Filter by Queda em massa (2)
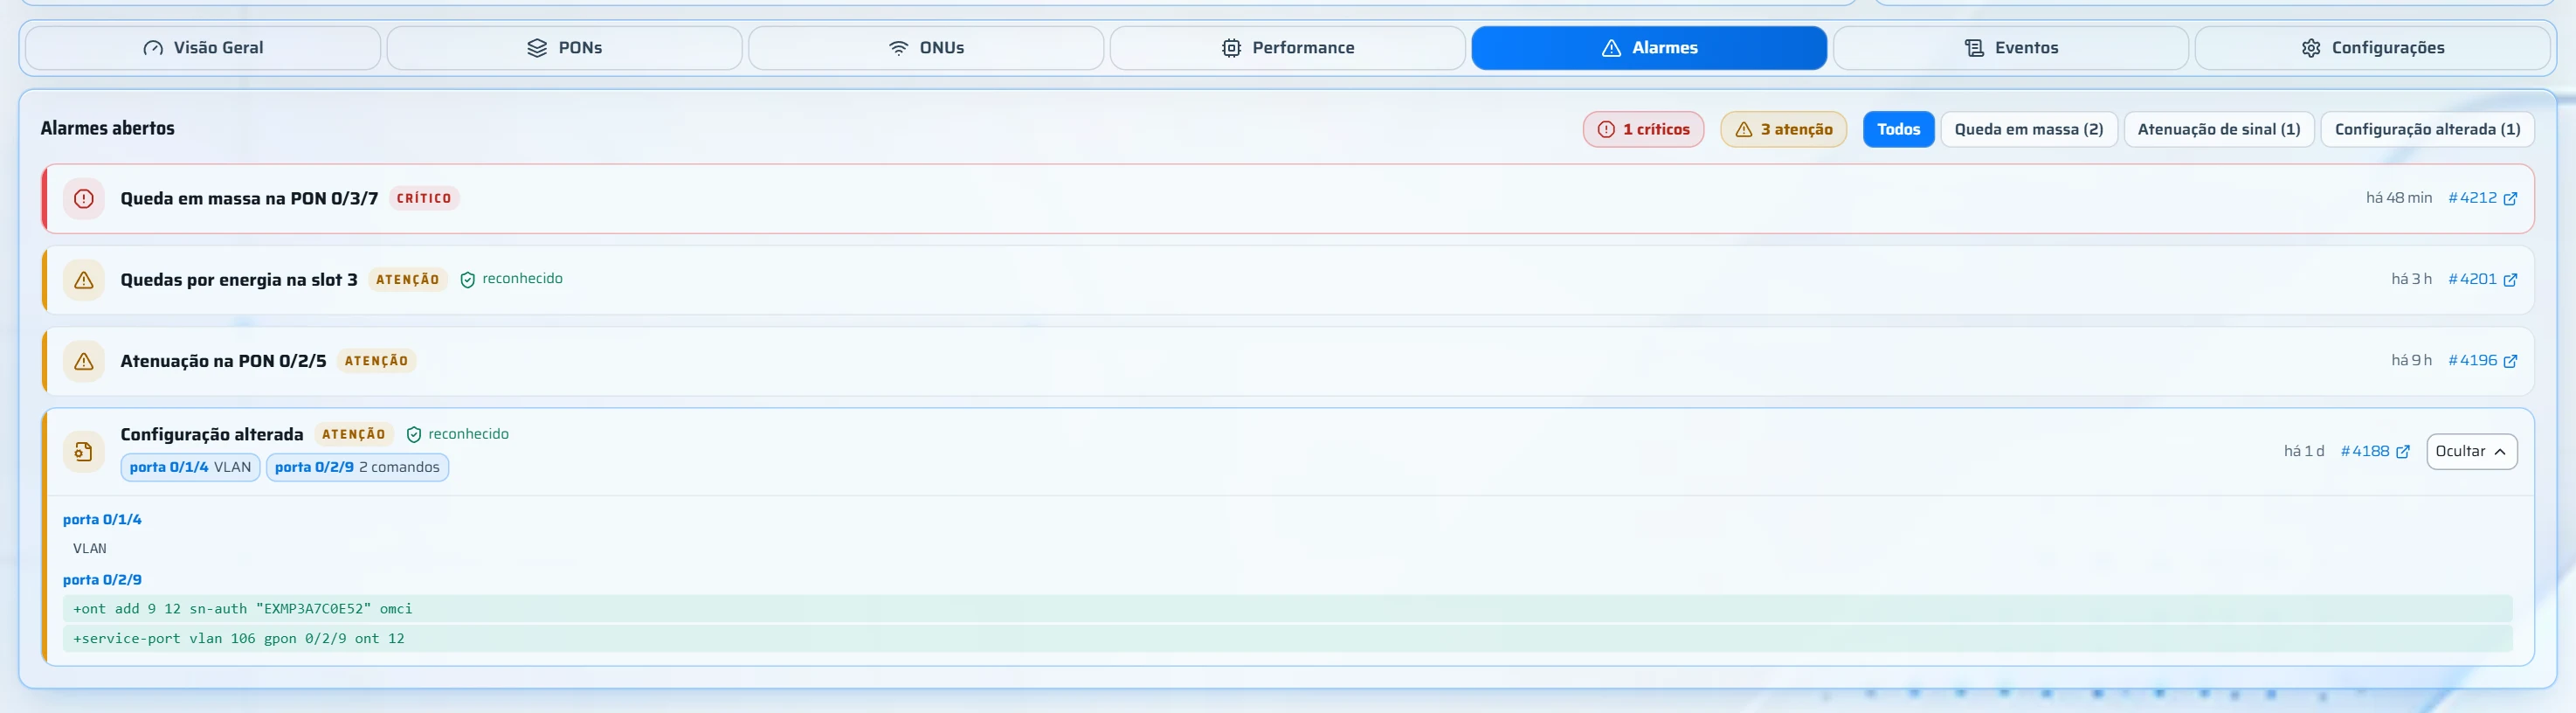Screen dimensions: 2576x713 coord(2028,129)
